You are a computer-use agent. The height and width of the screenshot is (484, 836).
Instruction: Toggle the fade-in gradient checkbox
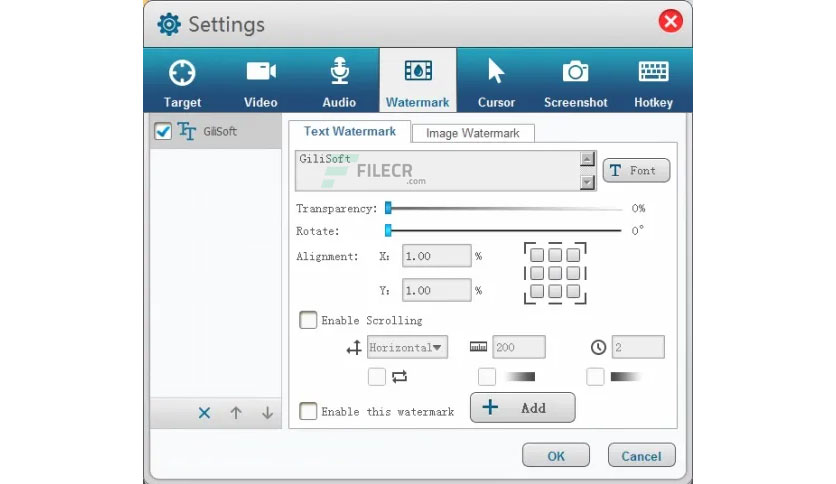[x=487, y=377]
